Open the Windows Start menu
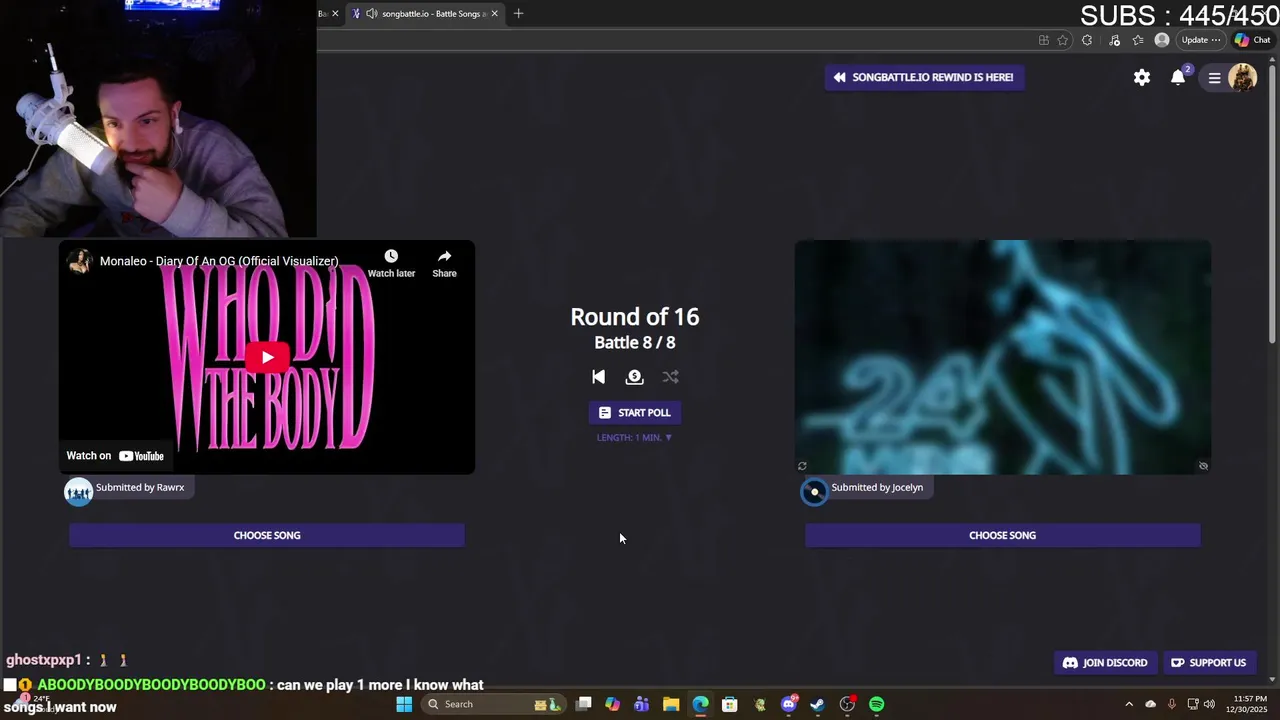The height and width of the screenshot is (720, 1280). pyautogui.click(x=404, y=704)
